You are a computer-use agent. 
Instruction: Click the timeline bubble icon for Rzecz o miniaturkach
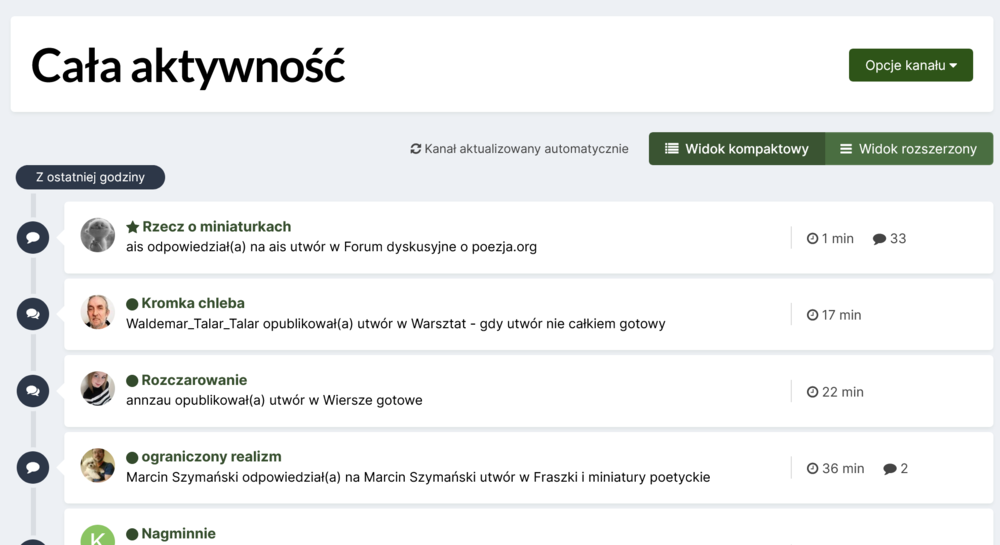(x=33, y=238)
